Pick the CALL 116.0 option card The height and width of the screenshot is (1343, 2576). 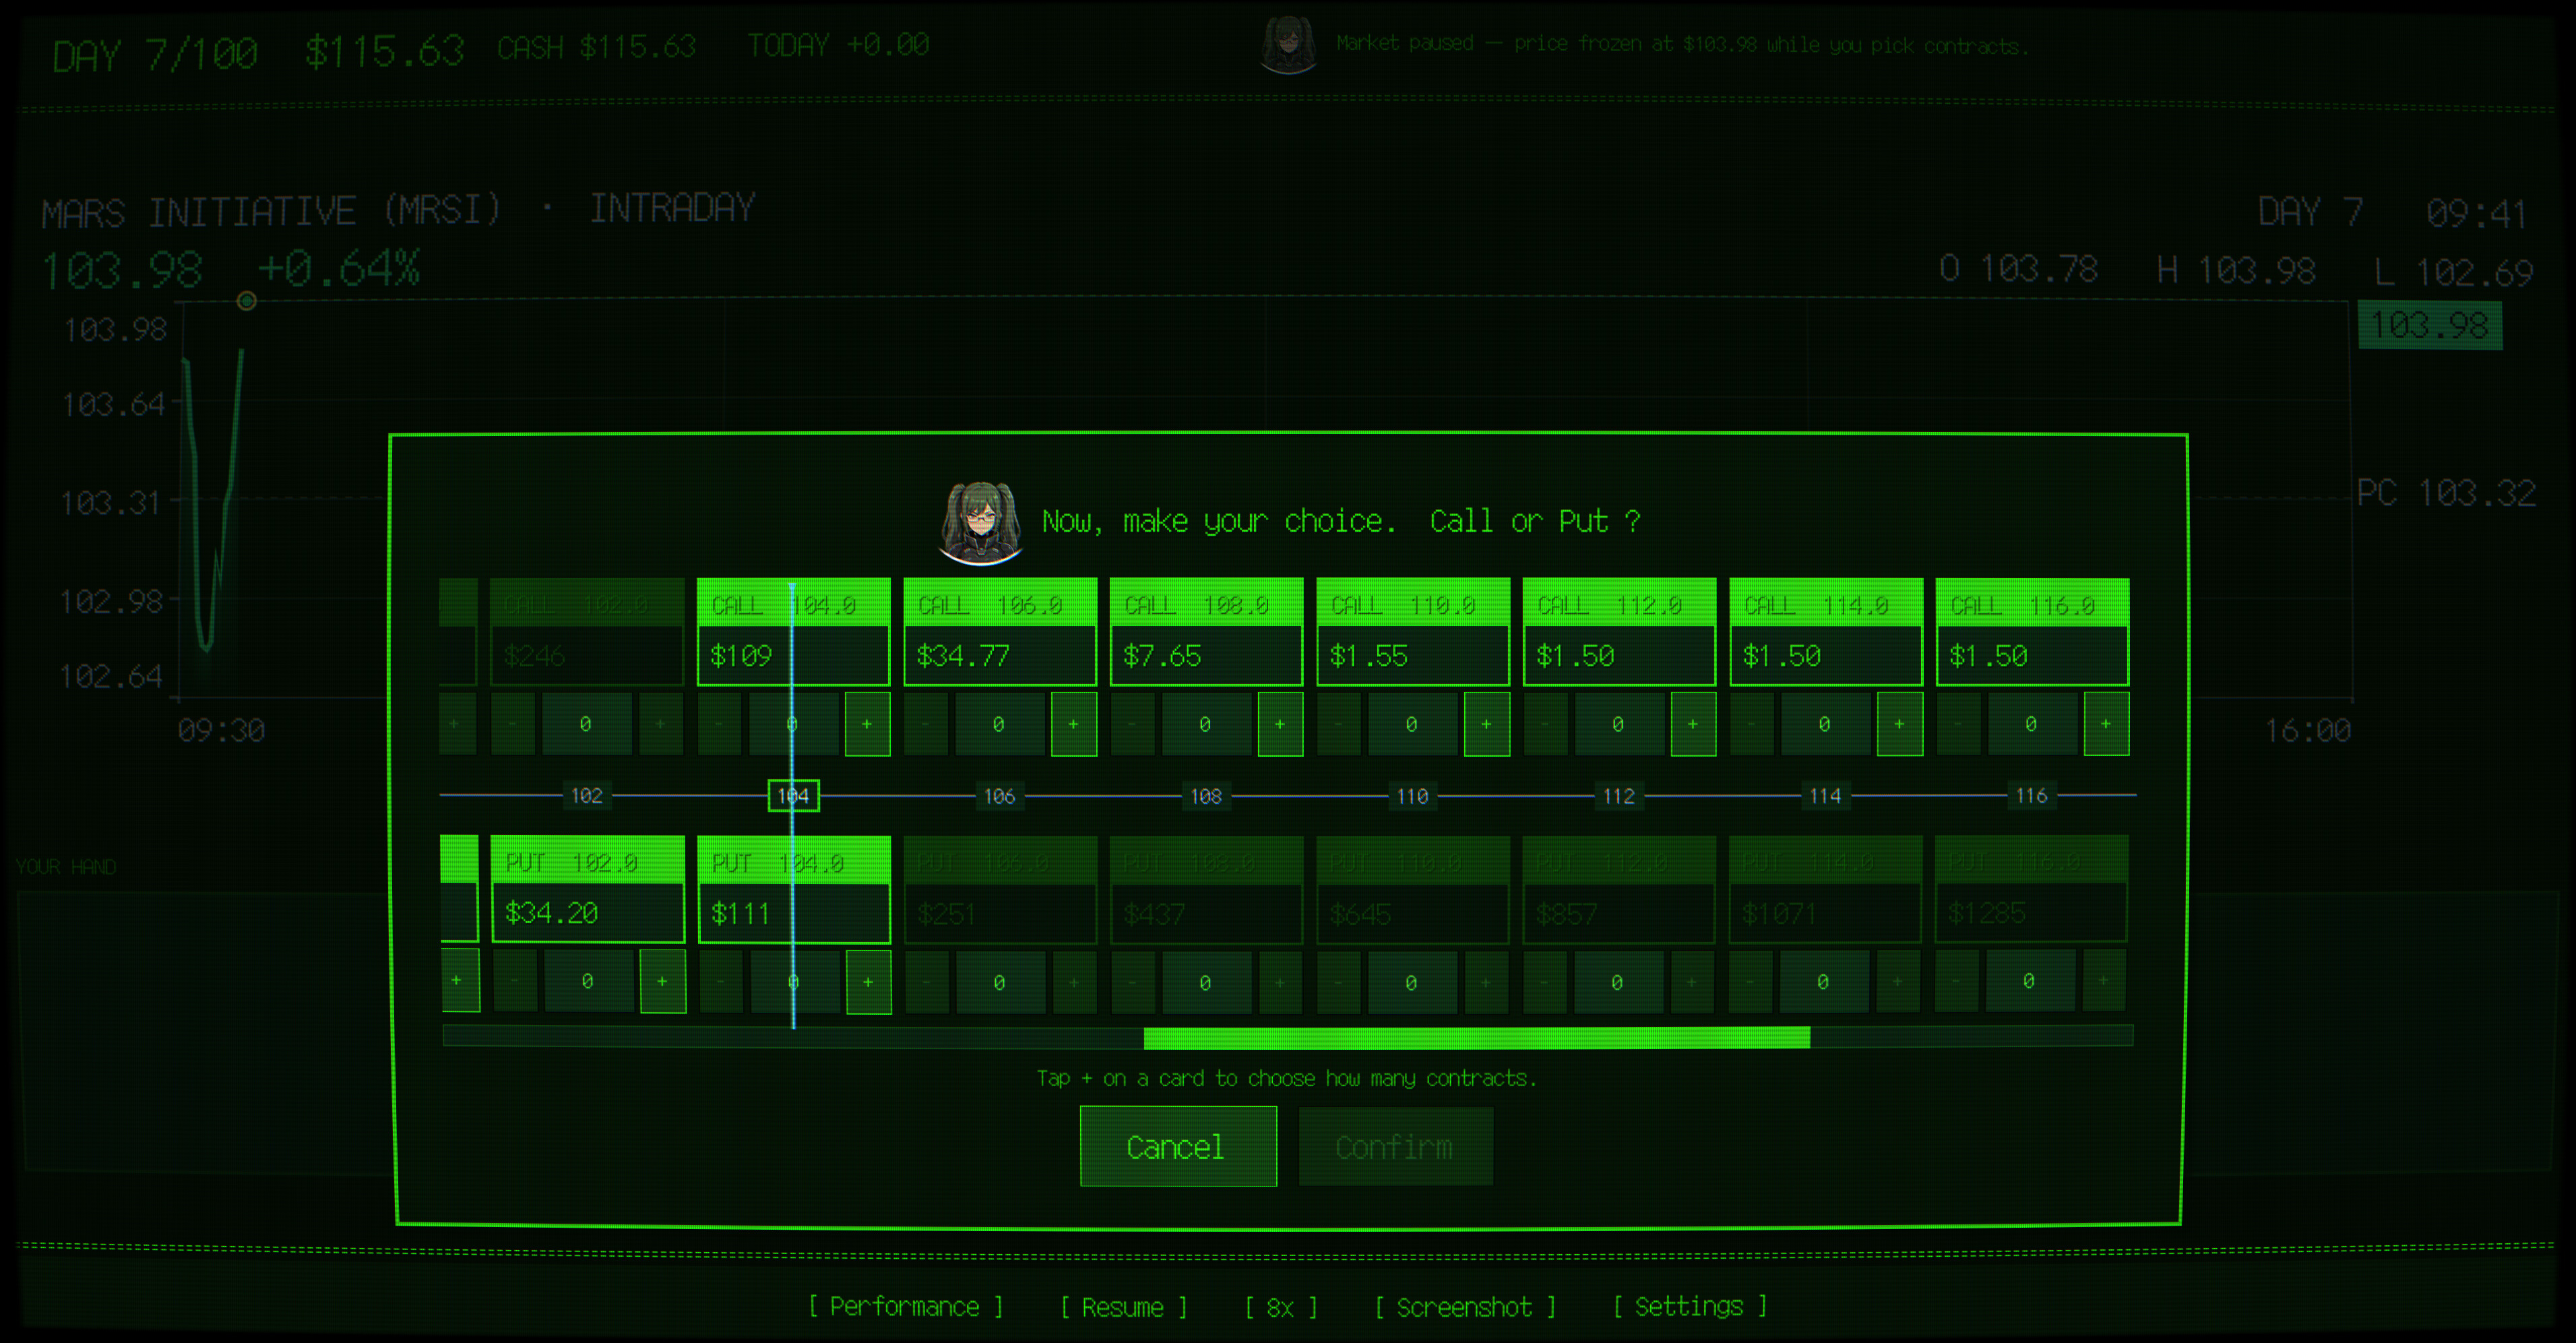tap(2032, 632)
